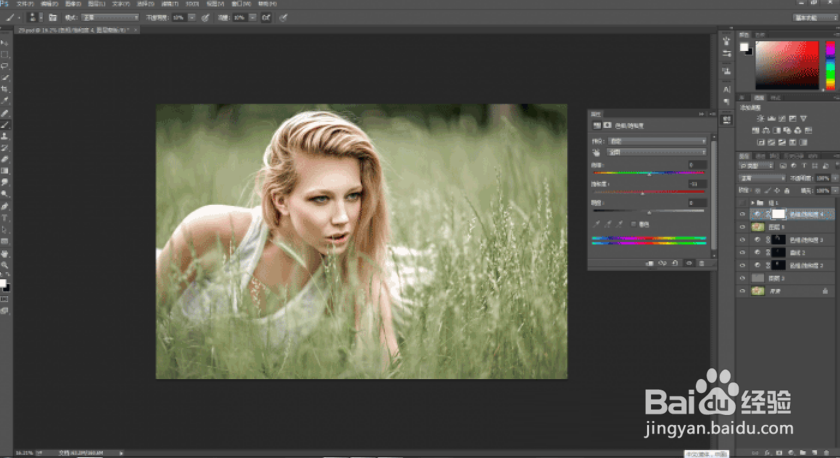Check the Colorize checkbox

click(x=633, y=224)
